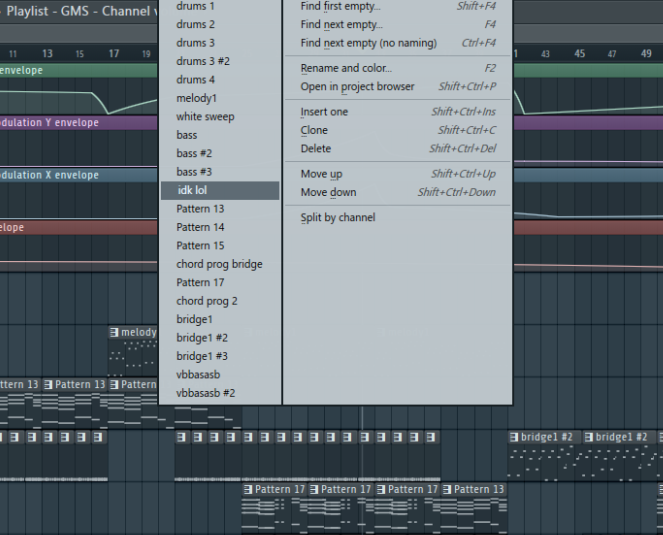Viewport: 663px width, 535px height.
Task: Select the Pattern 13 clip beside Pattern 17
Action: 474,509
